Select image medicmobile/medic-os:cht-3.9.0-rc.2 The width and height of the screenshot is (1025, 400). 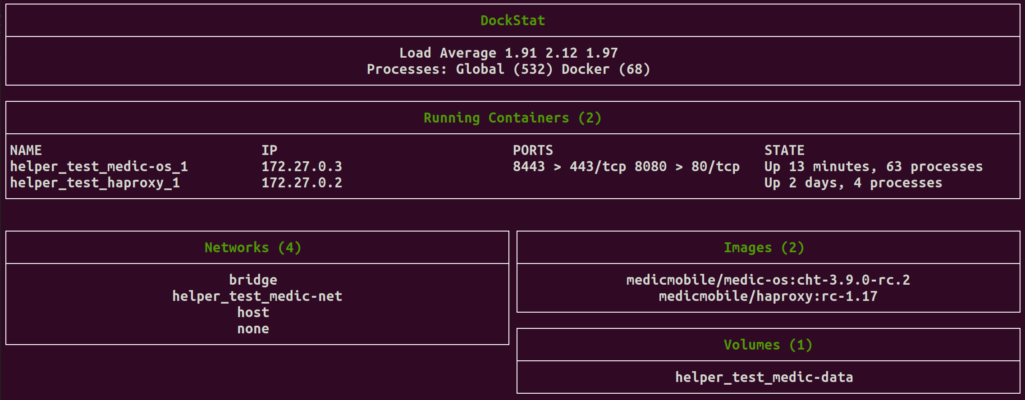click(x=768, y=280)
